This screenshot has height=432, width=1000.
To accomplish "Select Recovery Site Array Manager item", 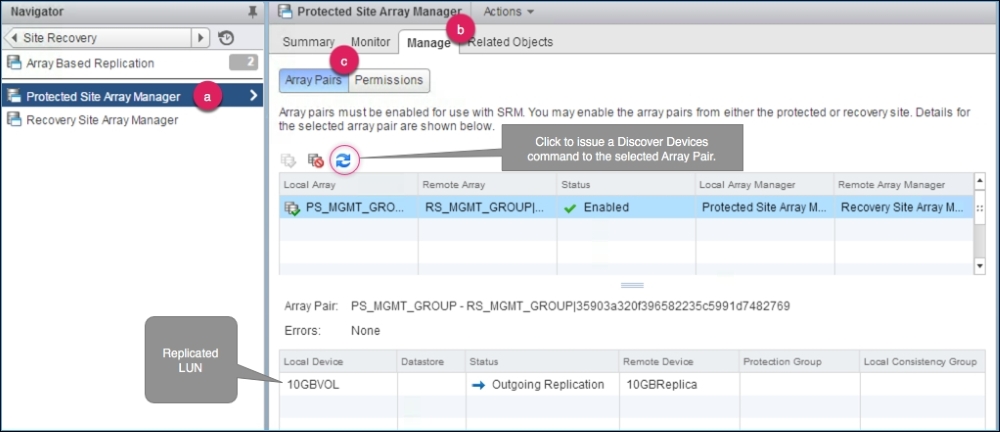I will [102, 119].
